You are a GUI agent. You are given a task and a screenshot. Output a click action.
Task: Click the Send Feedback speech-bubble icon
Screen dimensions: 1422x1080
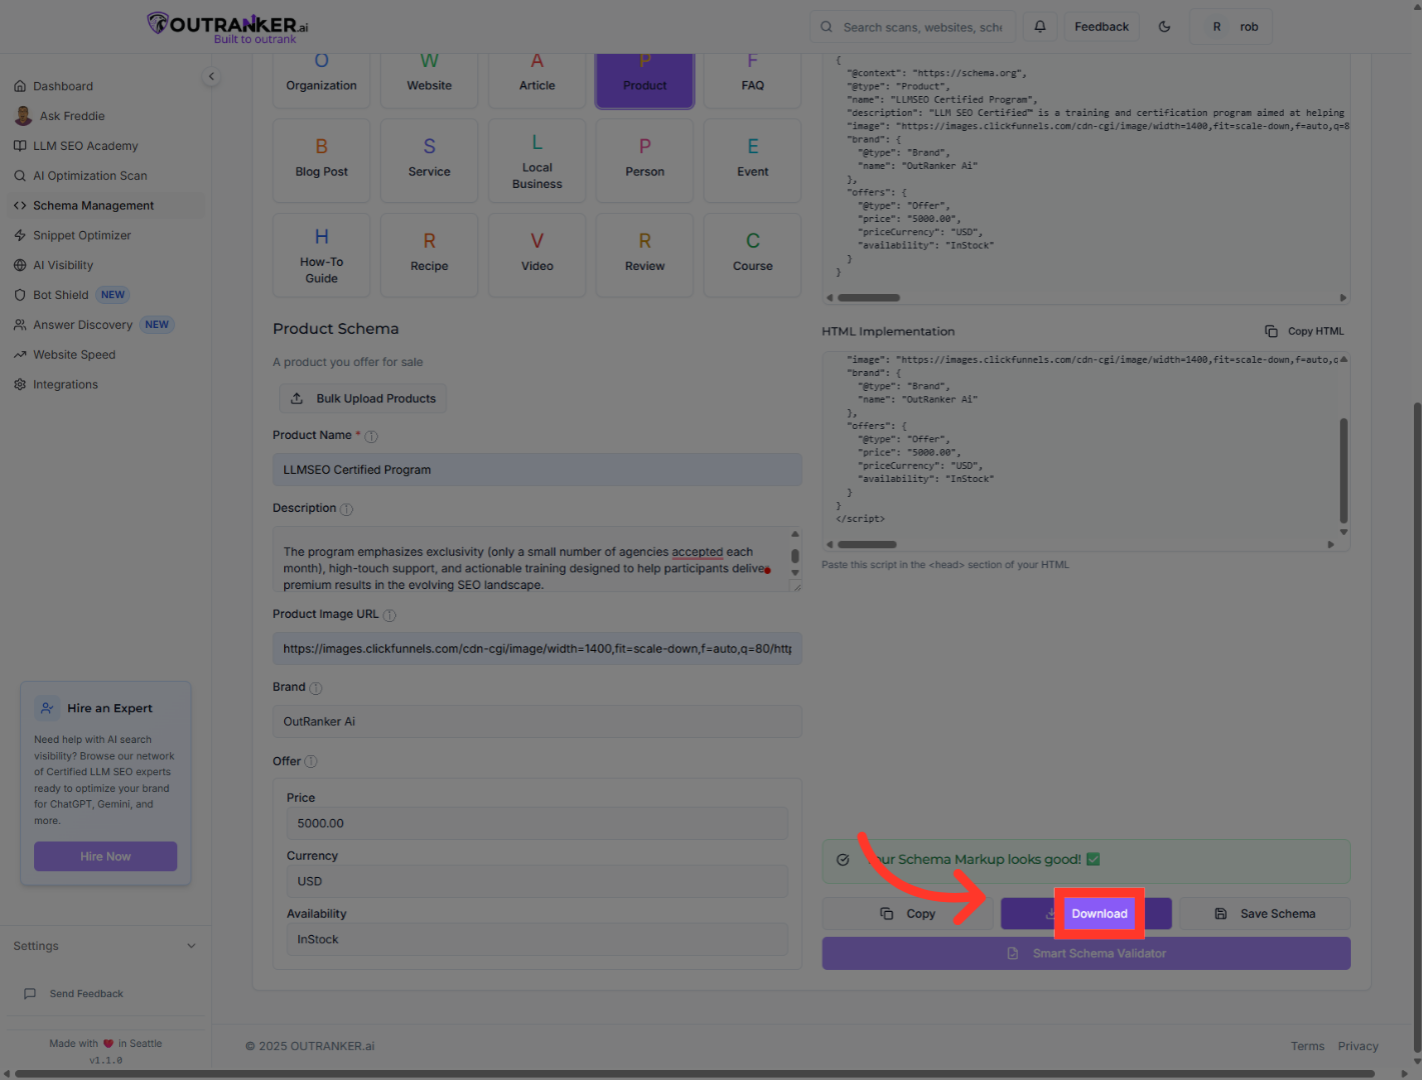point(30,994)
